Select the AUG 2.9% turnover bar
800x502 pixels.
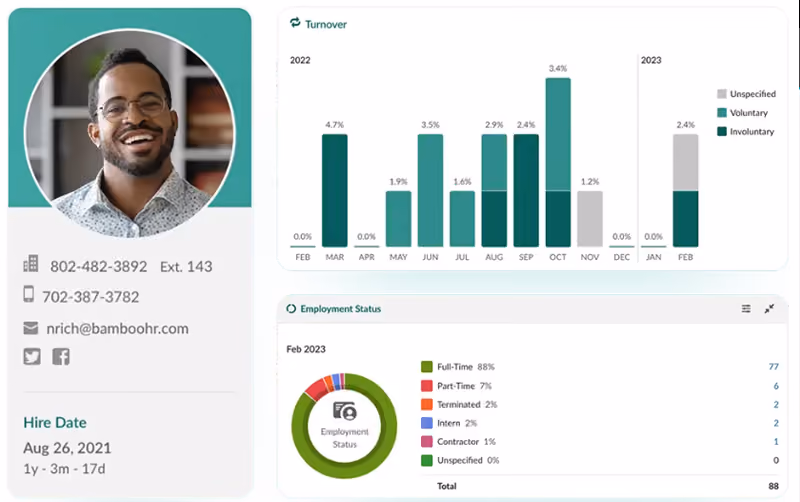click(494, 191)
